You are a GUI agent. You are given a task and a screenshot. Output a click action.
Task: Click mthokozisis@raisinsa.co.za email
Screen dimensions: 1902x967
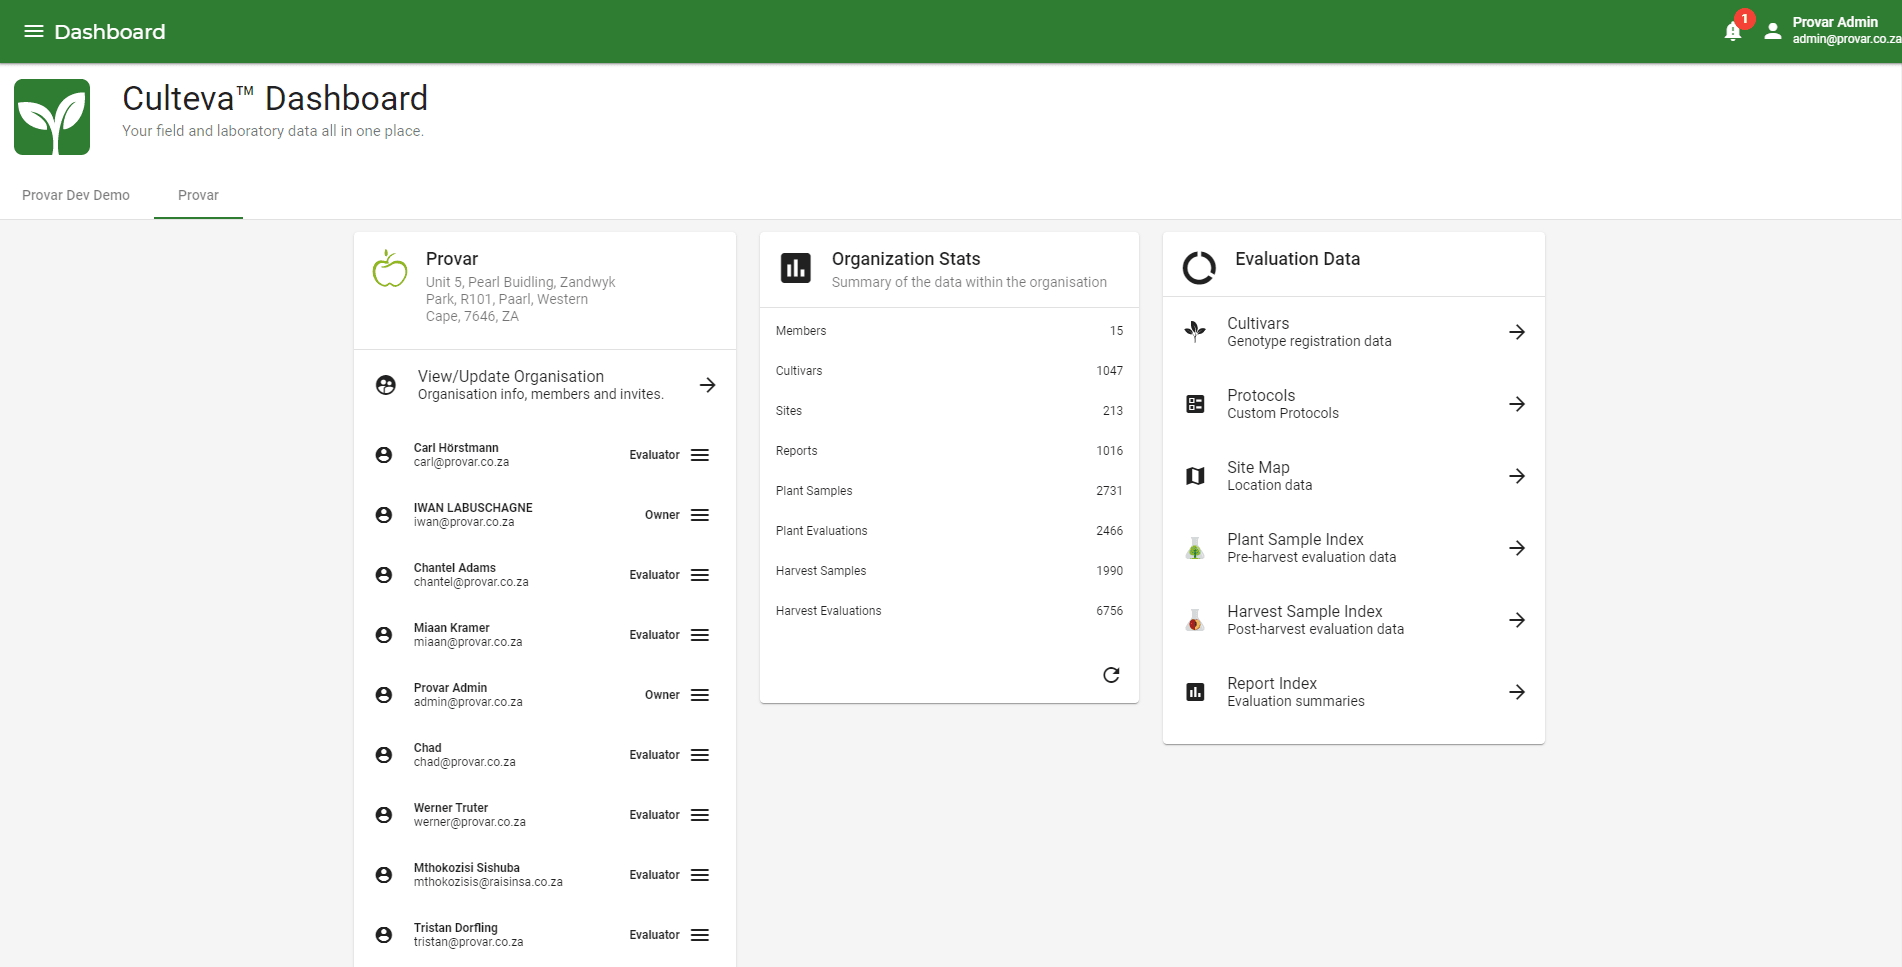point(488,882)
